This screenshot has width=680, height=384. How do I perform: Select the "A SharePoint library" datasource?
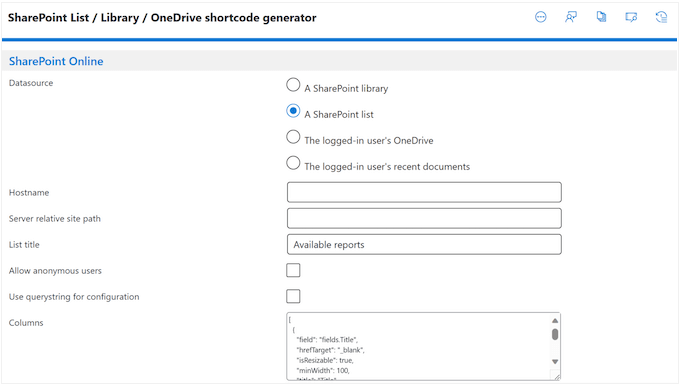point(293,85)
